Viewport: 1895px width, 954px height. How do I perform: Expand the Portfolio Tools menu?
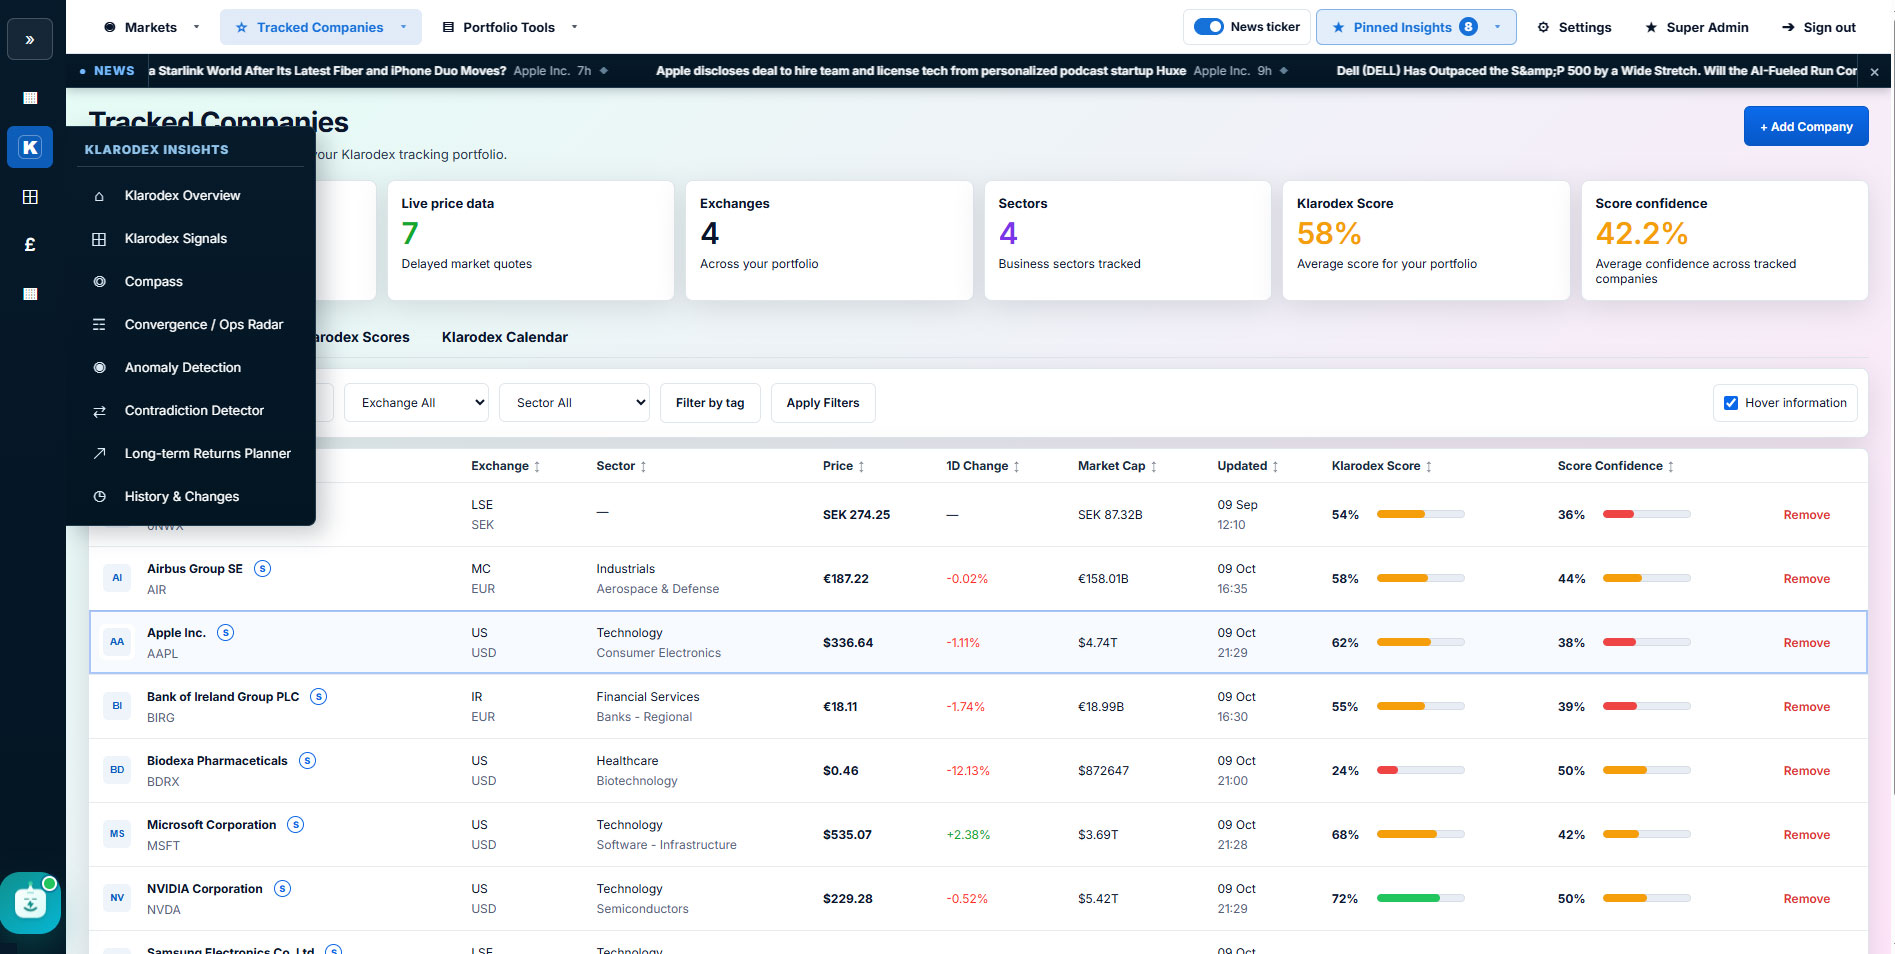point(510,27)
